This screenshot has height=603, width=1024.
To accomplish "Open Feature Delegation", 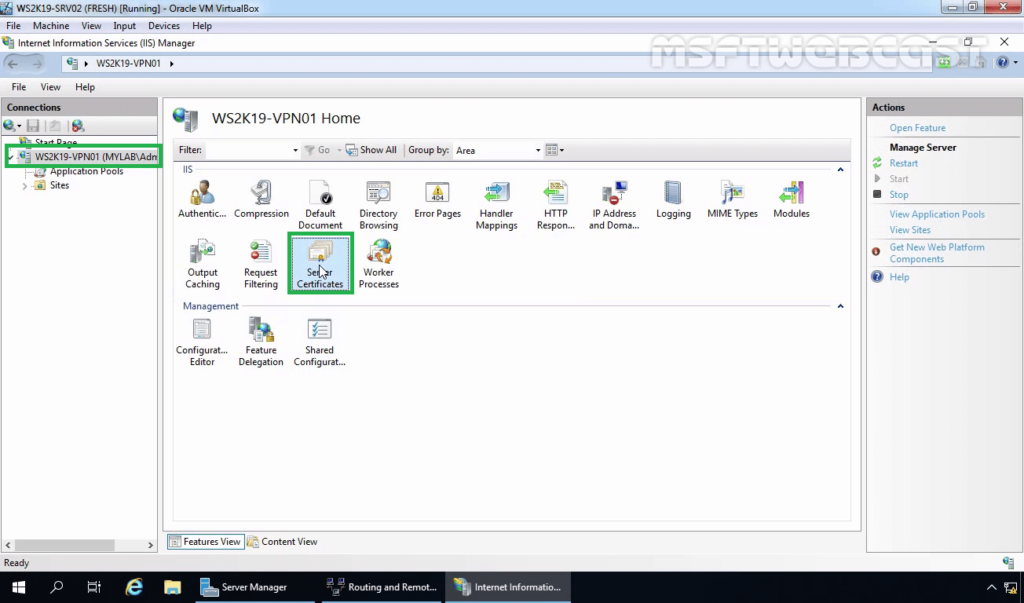I will point(261,342).
